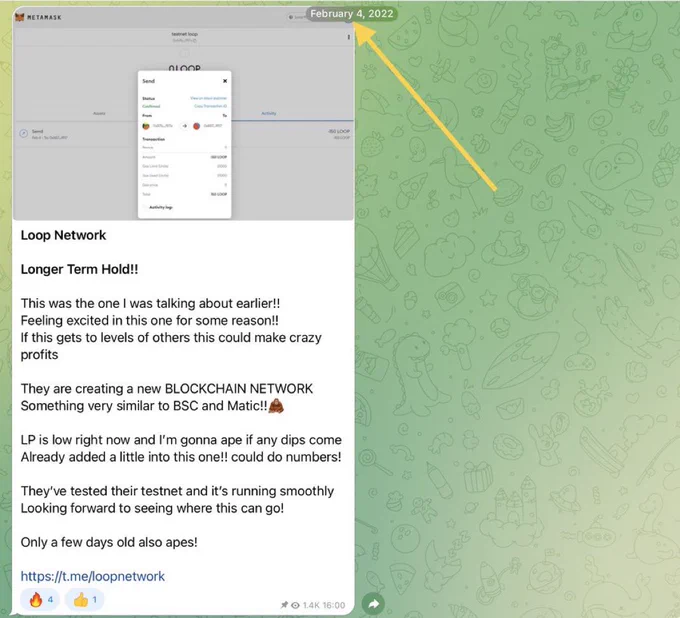The height and width of the screenshot is (618, 680).
Task: Click the recipient account avatar in dialog
Action: [x=196, y=126]
